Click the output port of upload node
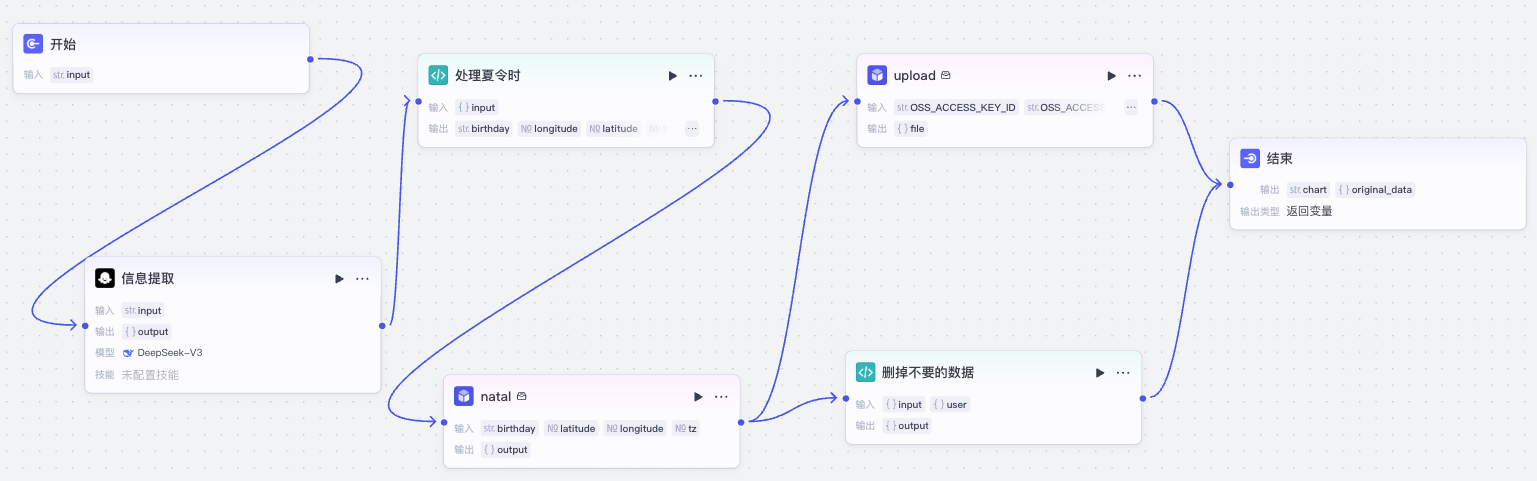The width and height of the screenshot is (1537, 481). (1154, 100)
